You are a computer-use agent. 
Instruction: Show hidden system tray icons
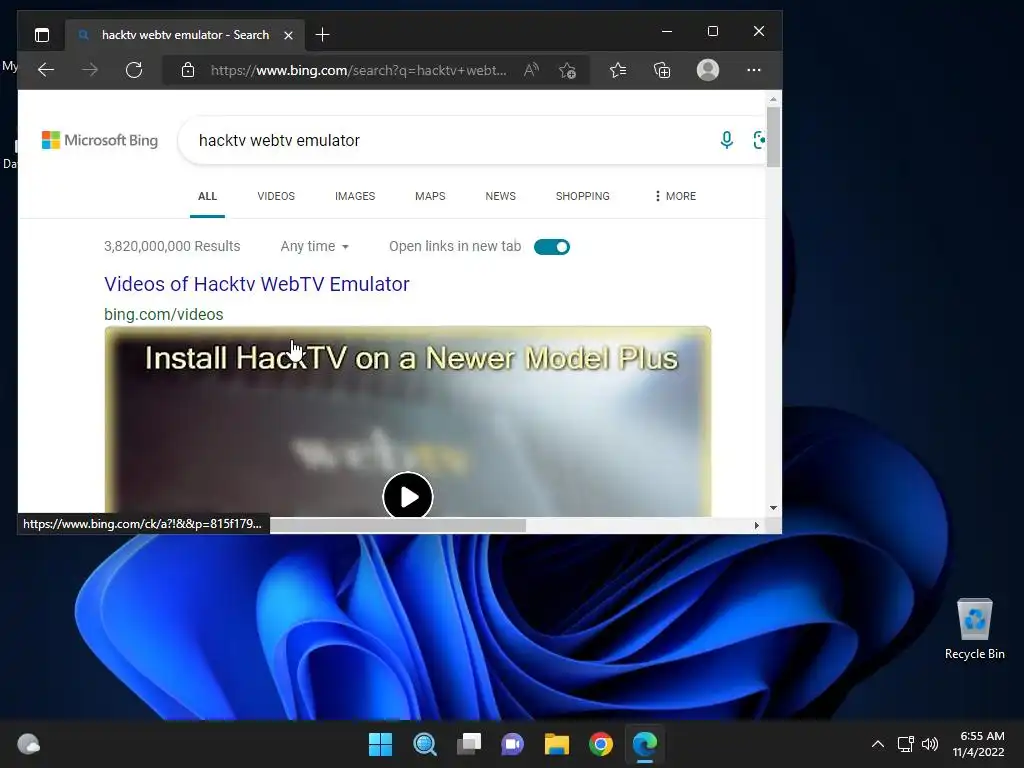878,744
